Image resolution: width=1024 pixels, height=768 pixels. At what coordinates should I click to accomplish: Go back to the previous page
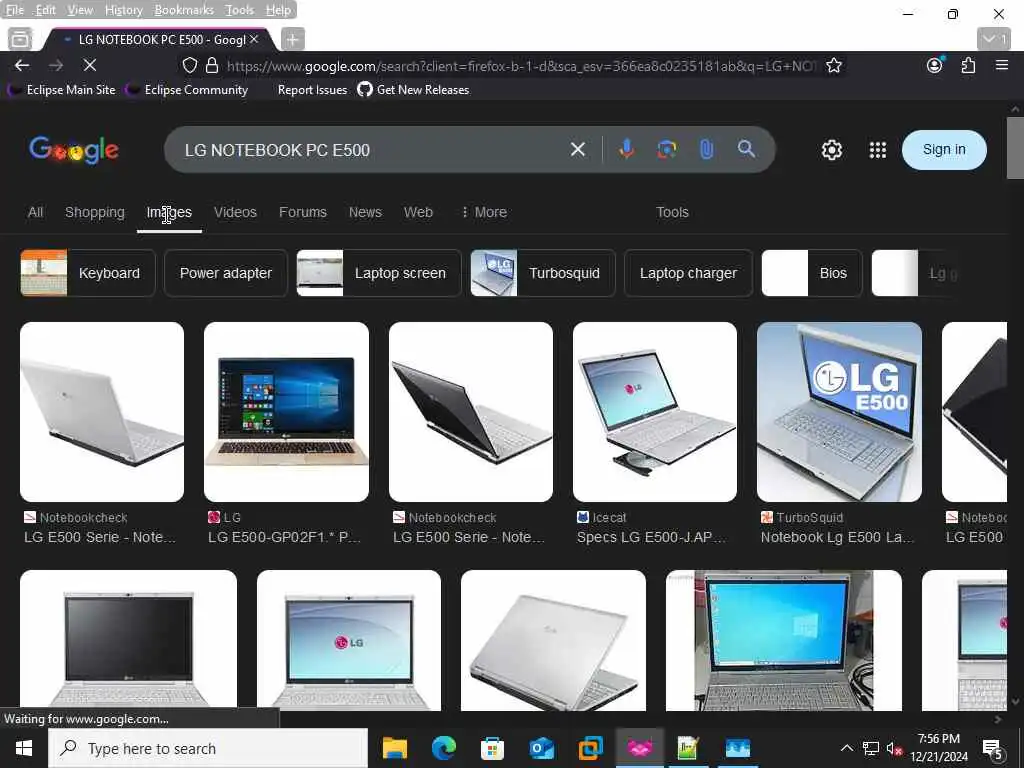[22, 65]
